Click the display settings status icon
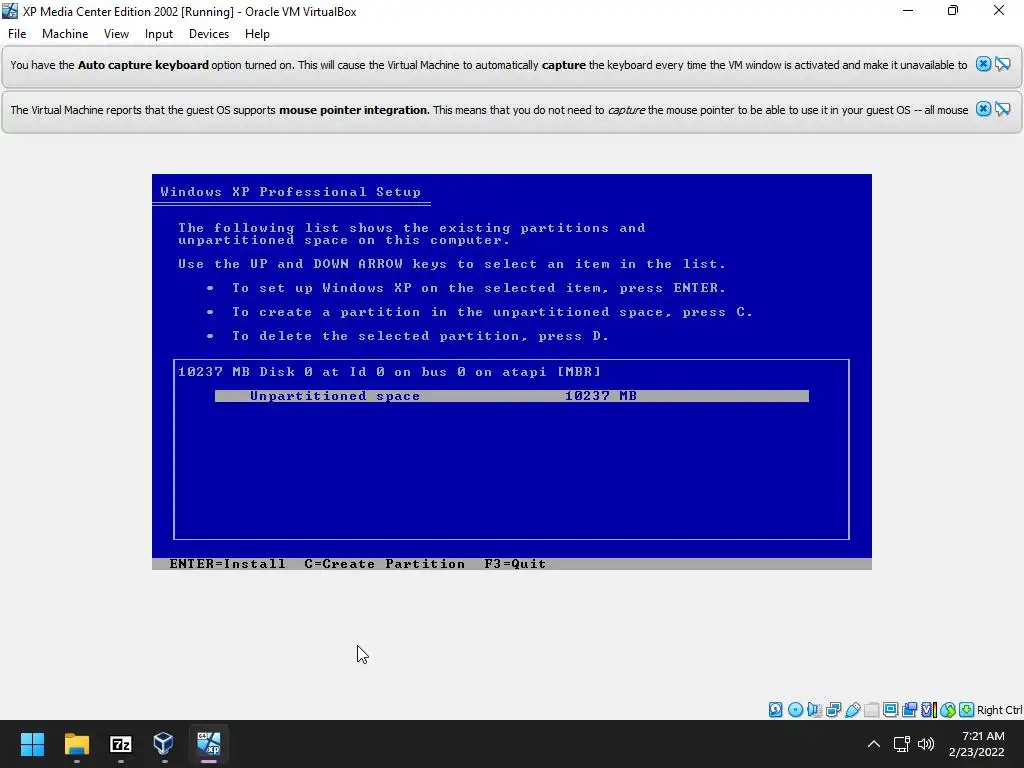1024x768 pixels. tap(890, 709)
